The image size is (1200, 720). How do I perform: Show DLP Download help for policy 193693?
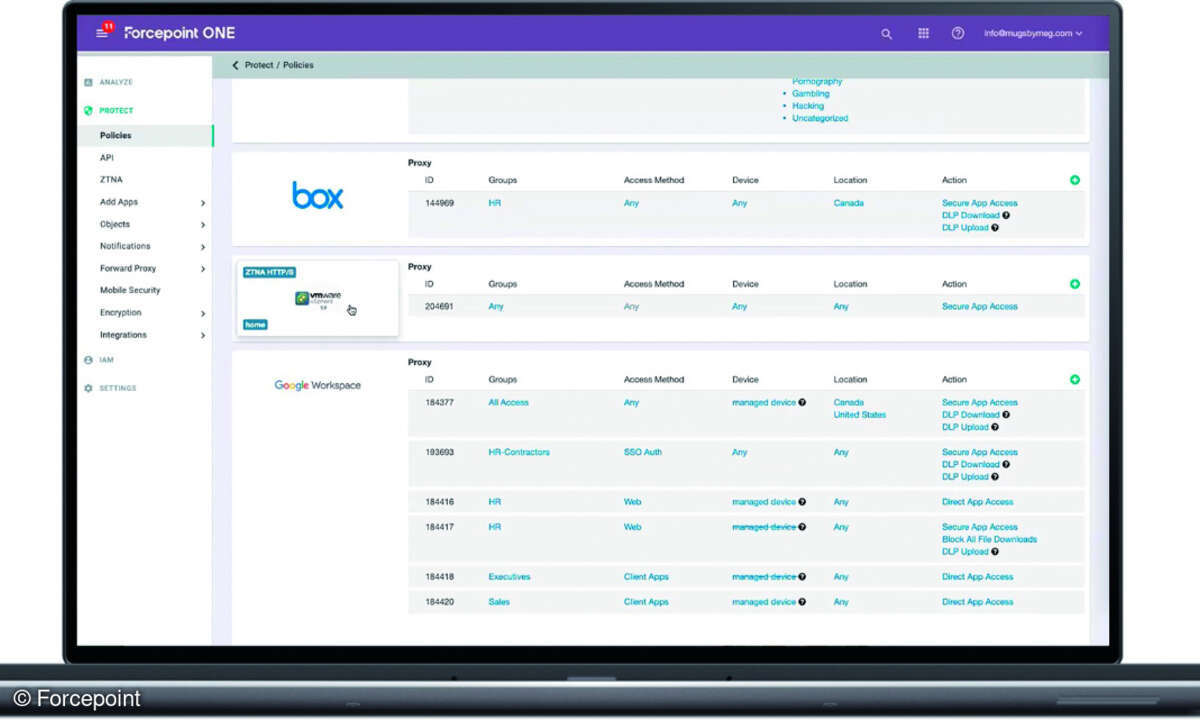[1006, 464]
